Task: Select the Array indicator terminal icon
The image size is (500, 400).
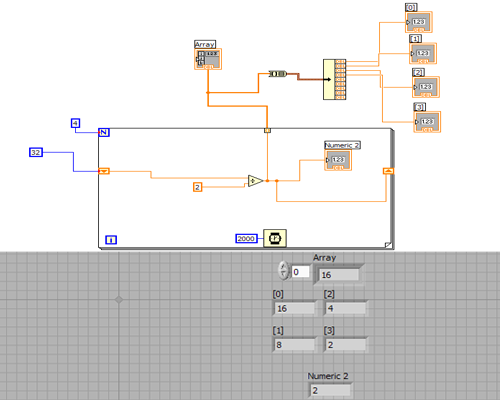Action: click(x=208, y=59)
